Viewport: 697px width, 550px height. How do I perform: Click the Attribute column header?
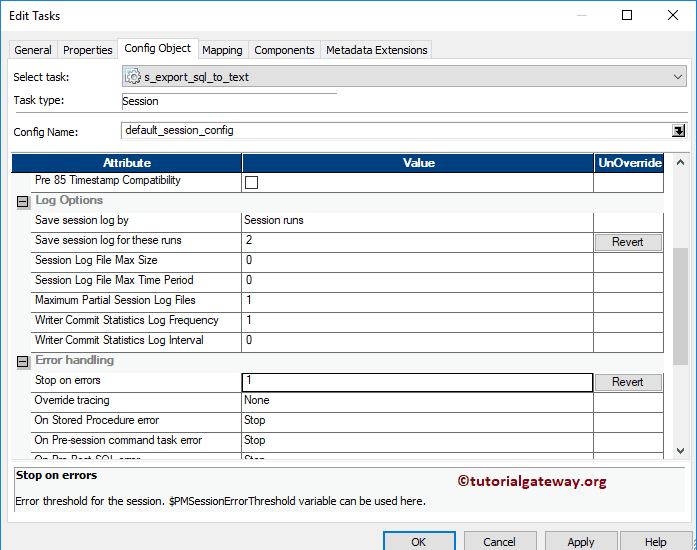[127, 163]
